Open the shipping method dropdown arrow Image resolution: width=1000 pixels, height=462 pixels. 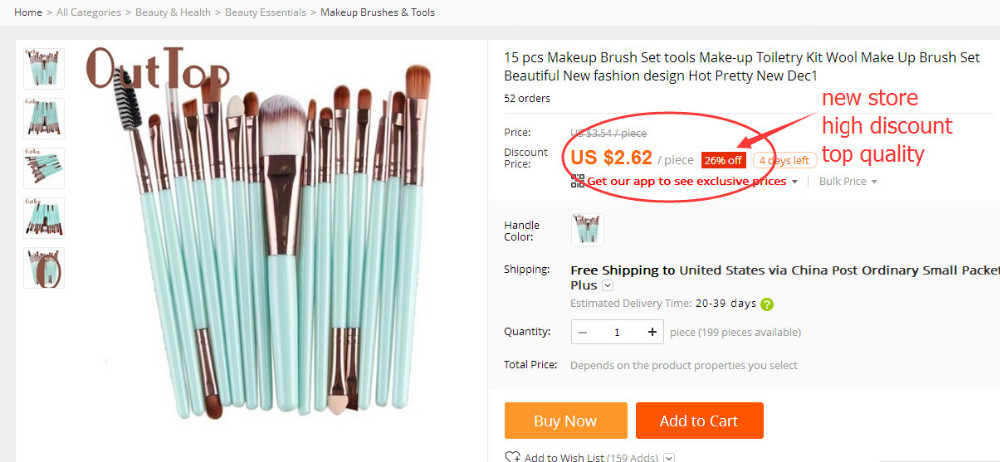pos(607,286)
